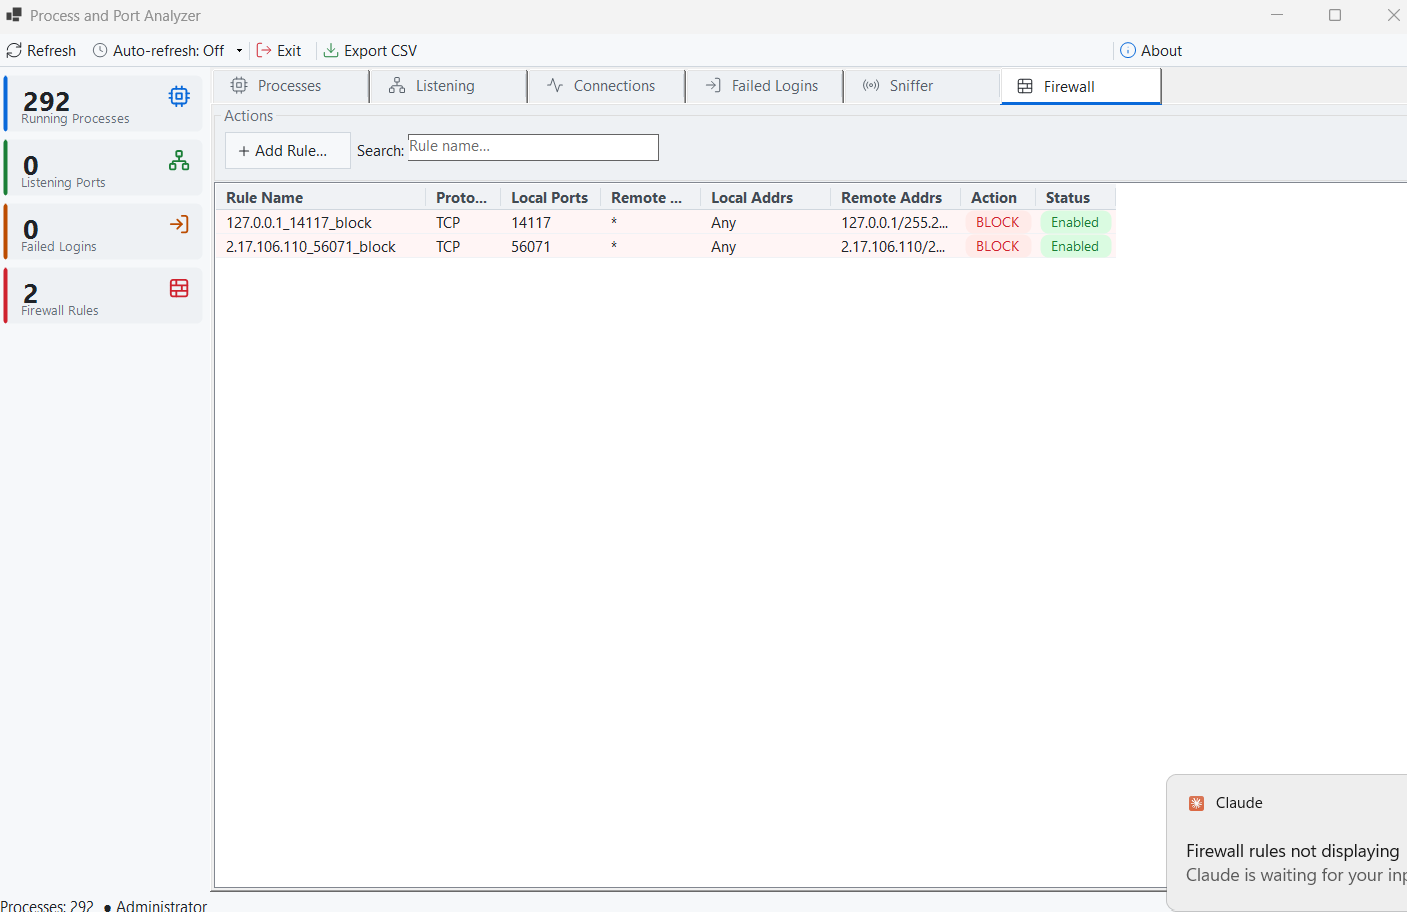Switch to the Processes tab
The height and width of the screenshot is (912, 1407).
click(x=290, y=86)
